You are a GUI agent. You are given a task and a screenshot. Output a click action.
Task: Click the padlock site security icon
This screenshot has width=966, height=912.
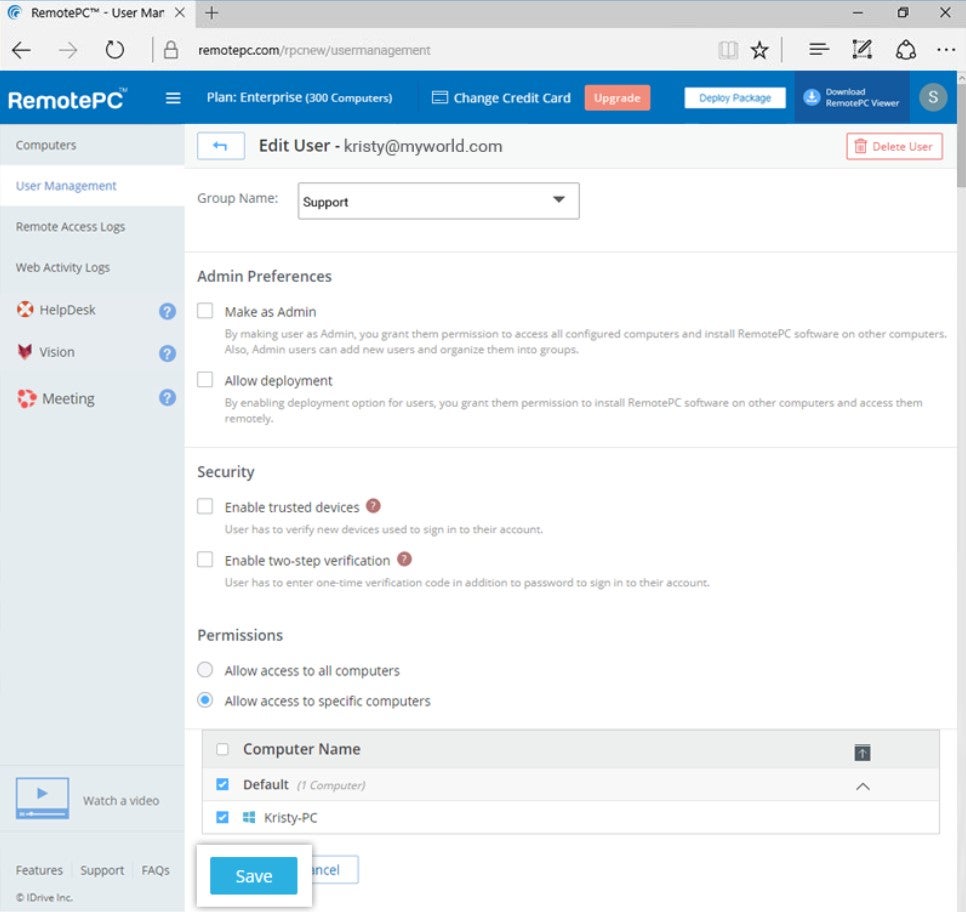click(x=171, y=50)
